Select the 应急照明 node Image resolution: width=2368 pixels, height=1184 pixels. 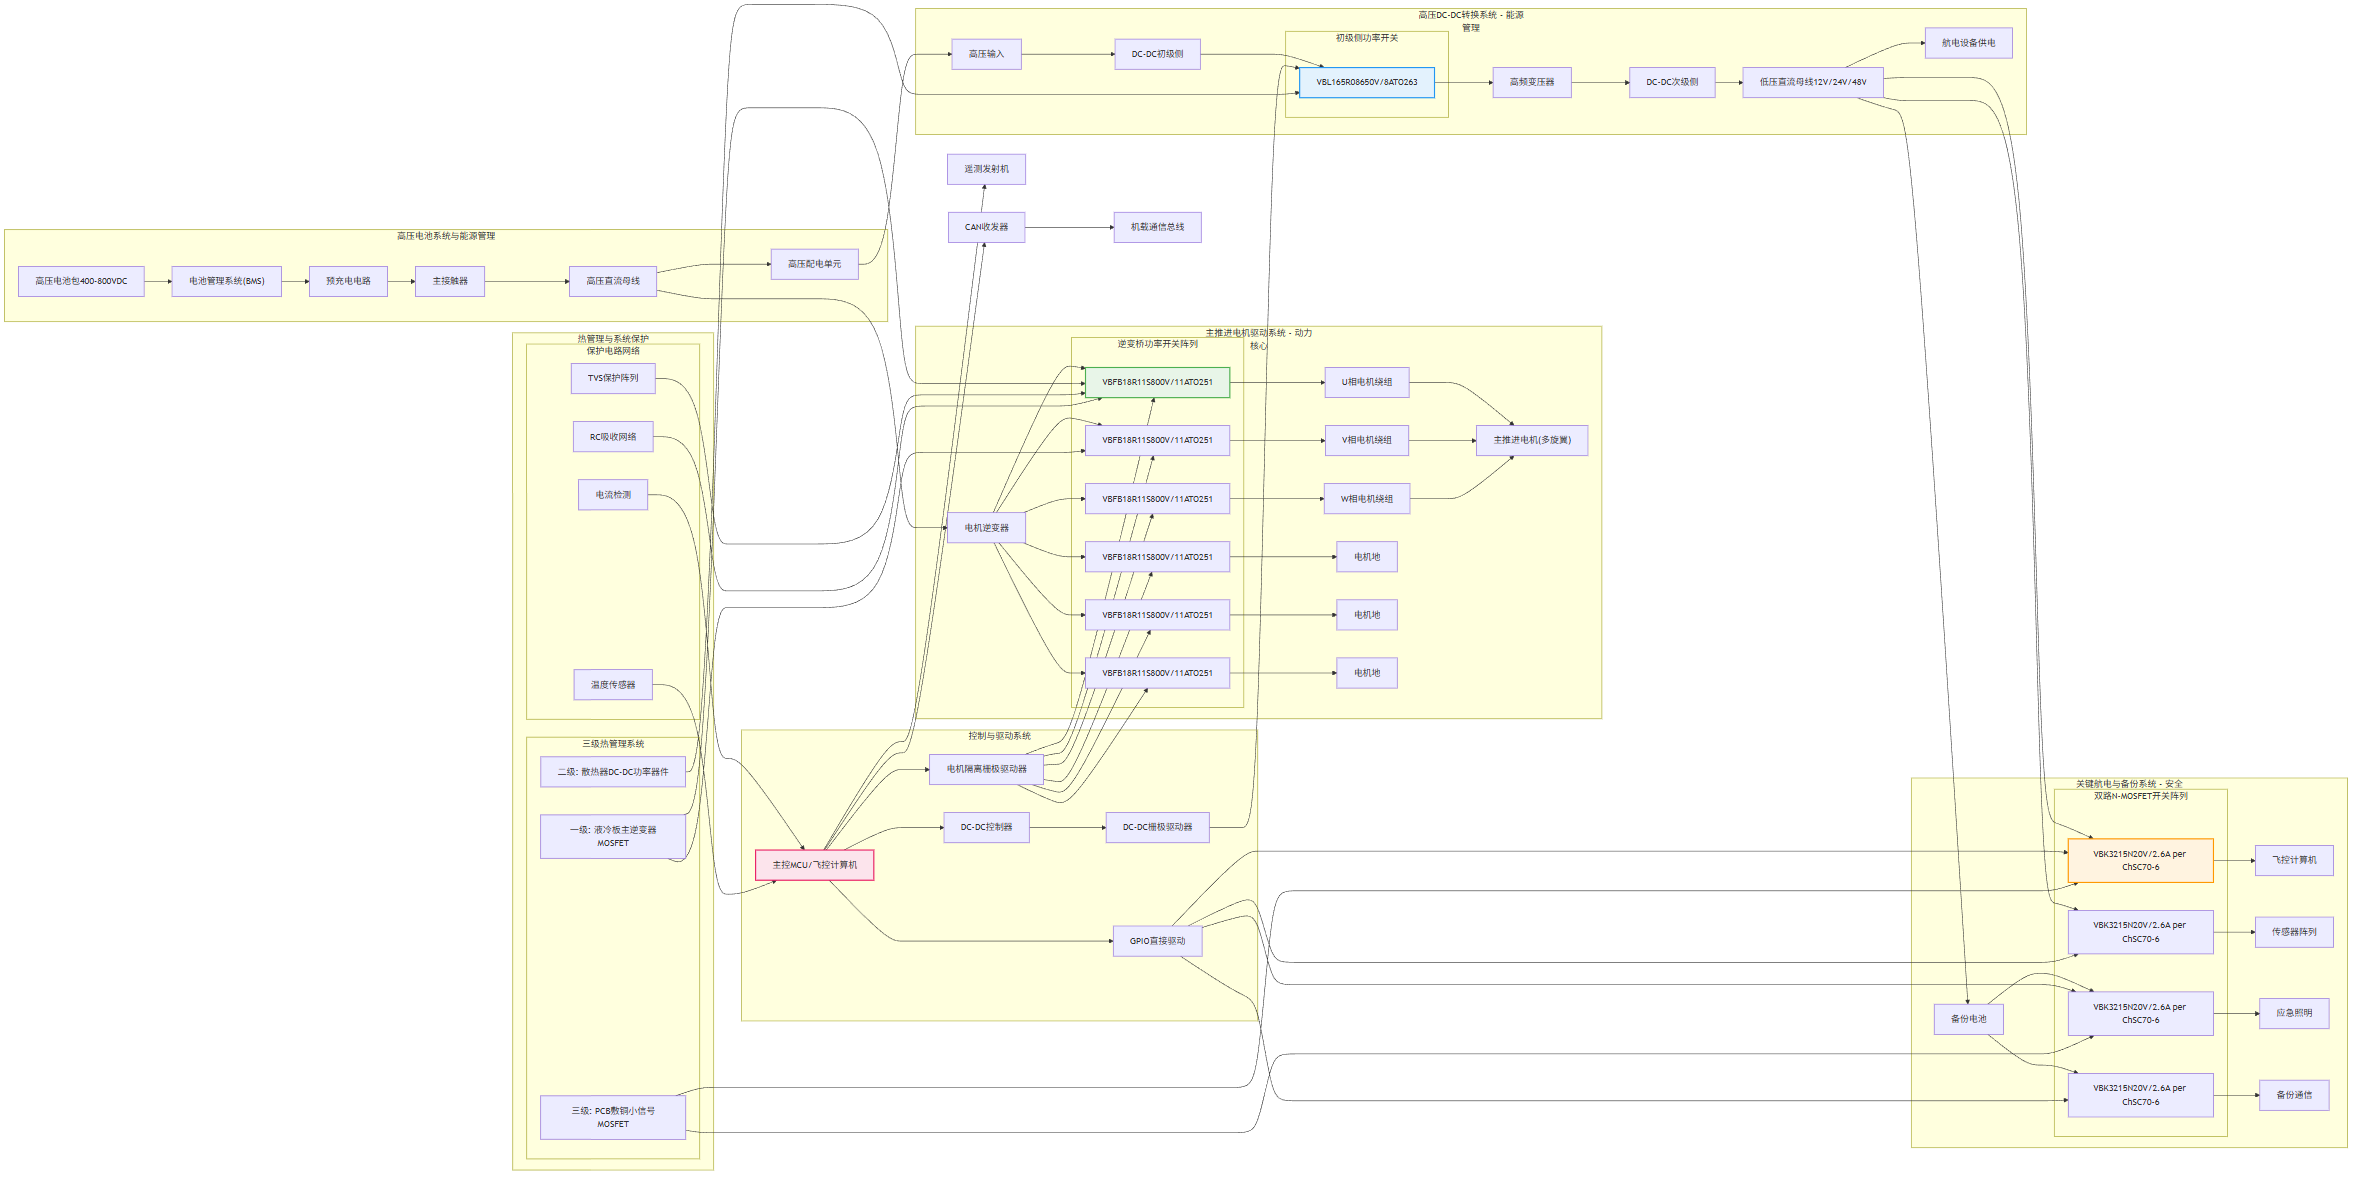tap(2294, 1013)
